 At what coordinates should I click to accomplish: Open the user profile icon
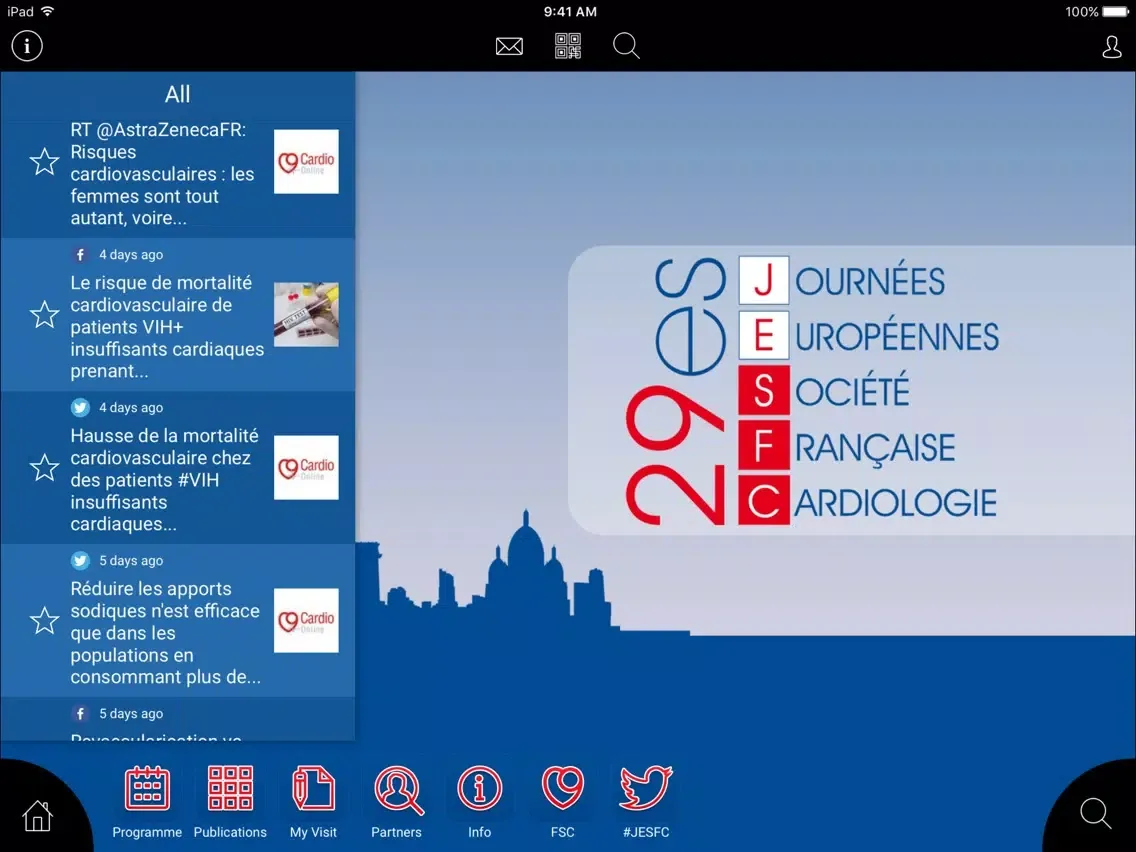(1111, 47)
